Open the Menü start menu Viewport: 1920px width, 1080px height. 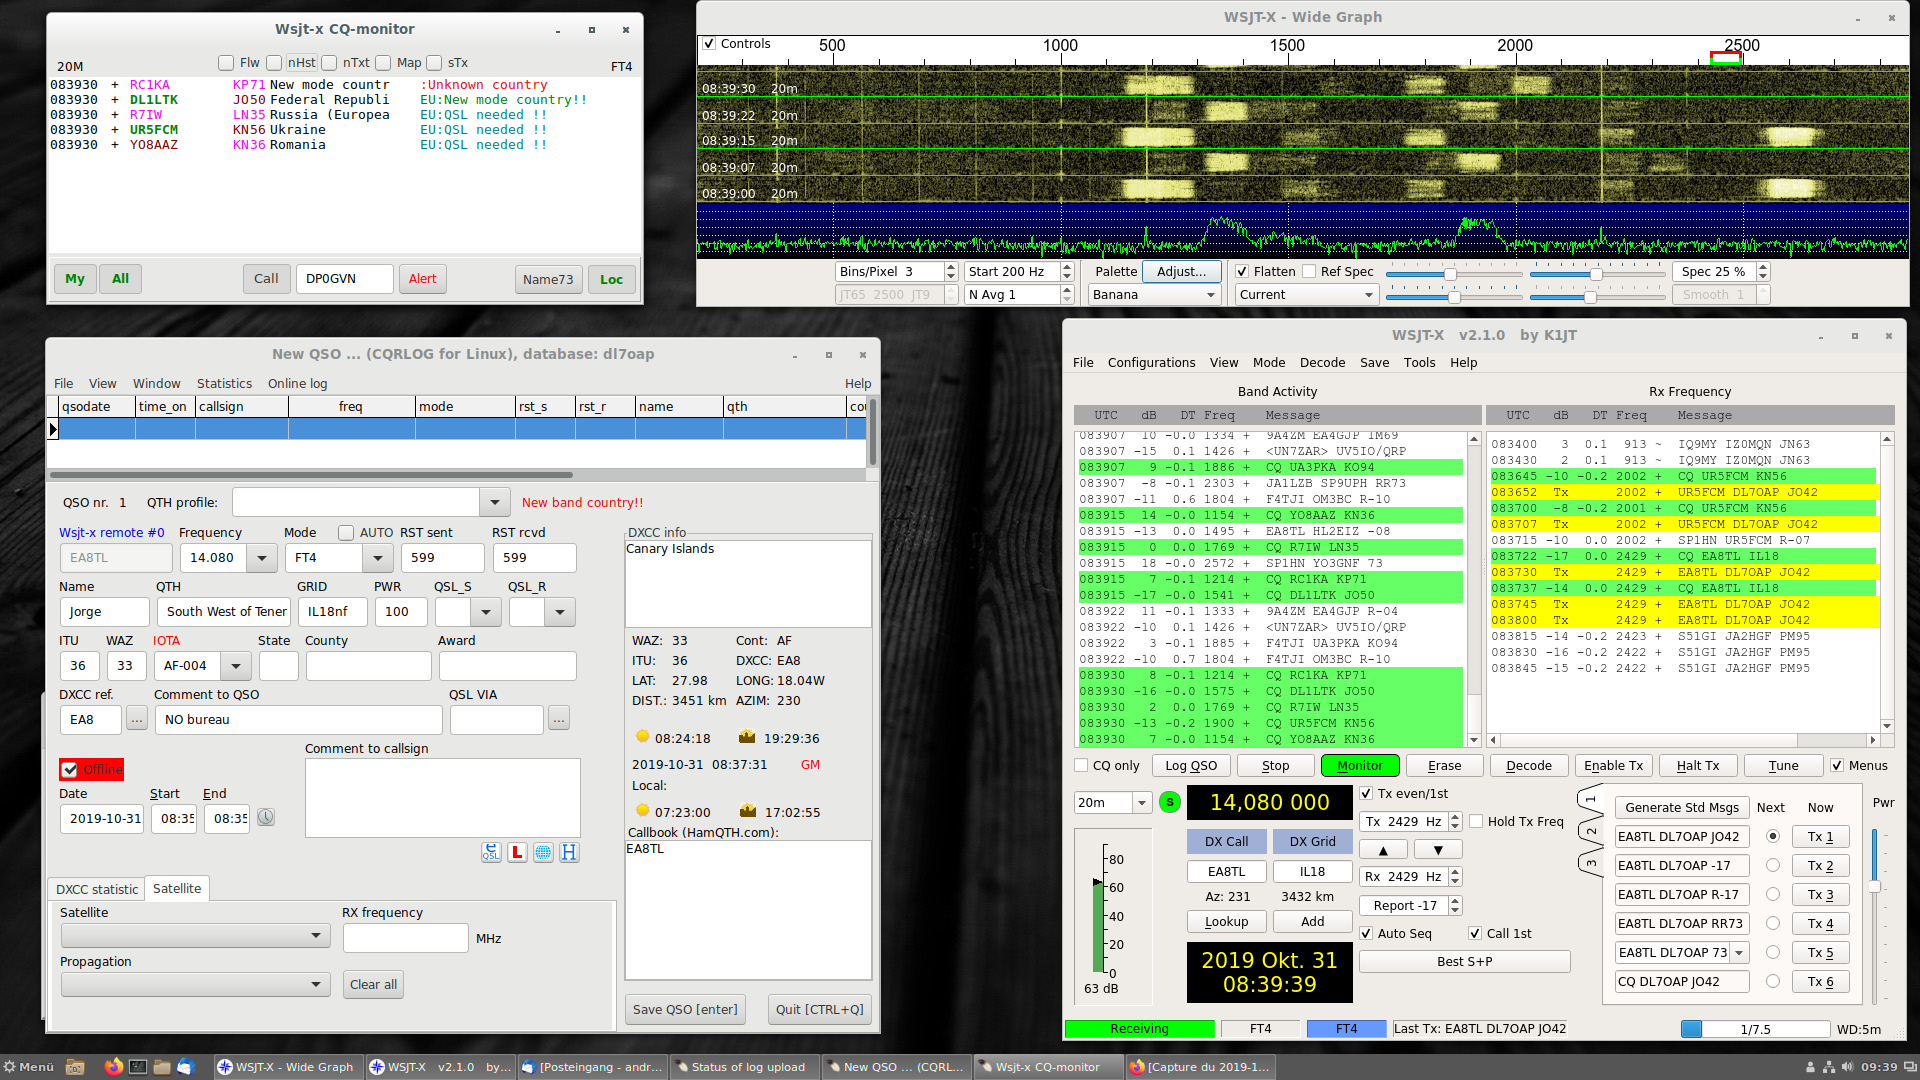click(x=28, y=1067)
